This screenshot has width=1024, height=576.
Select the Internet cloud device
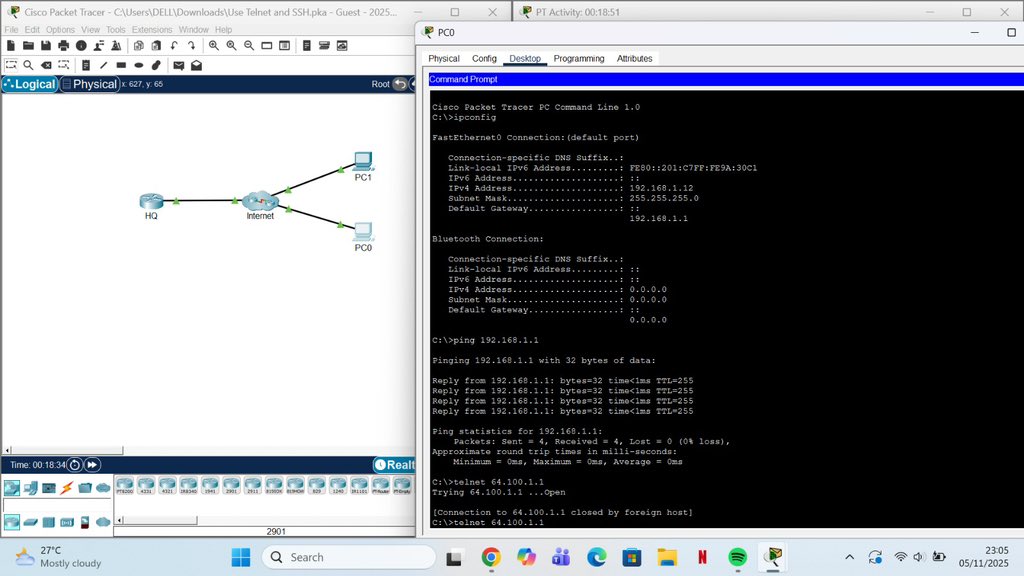pos(260,200)
